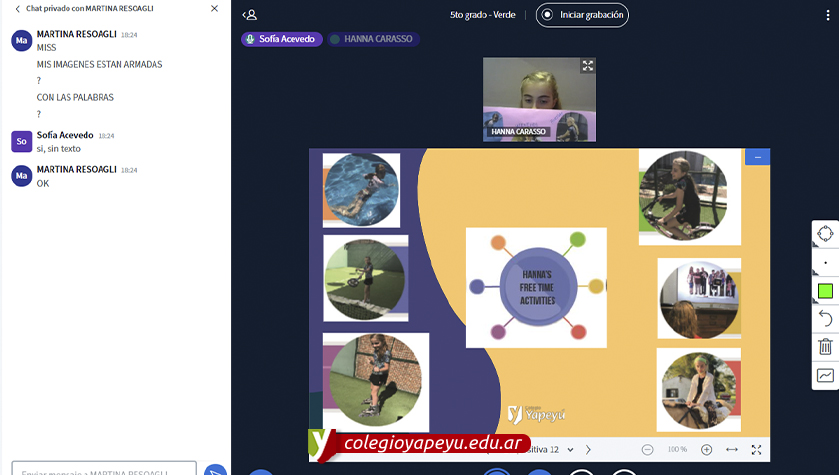Select the pan/hand whiteboard tool

pos(825,233)
